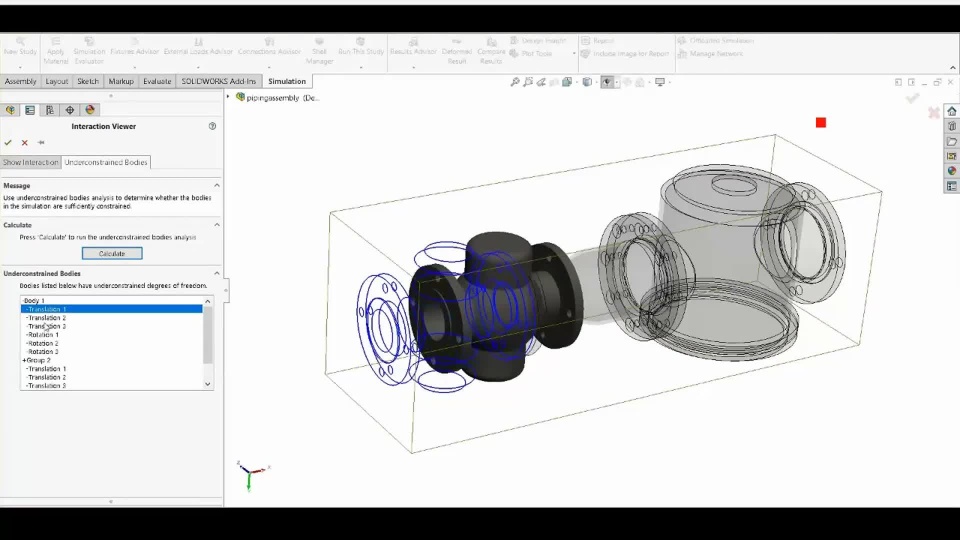The image size is (960, 540).
Task: Click the graphics area cancel X
Action: pos(934,113)
